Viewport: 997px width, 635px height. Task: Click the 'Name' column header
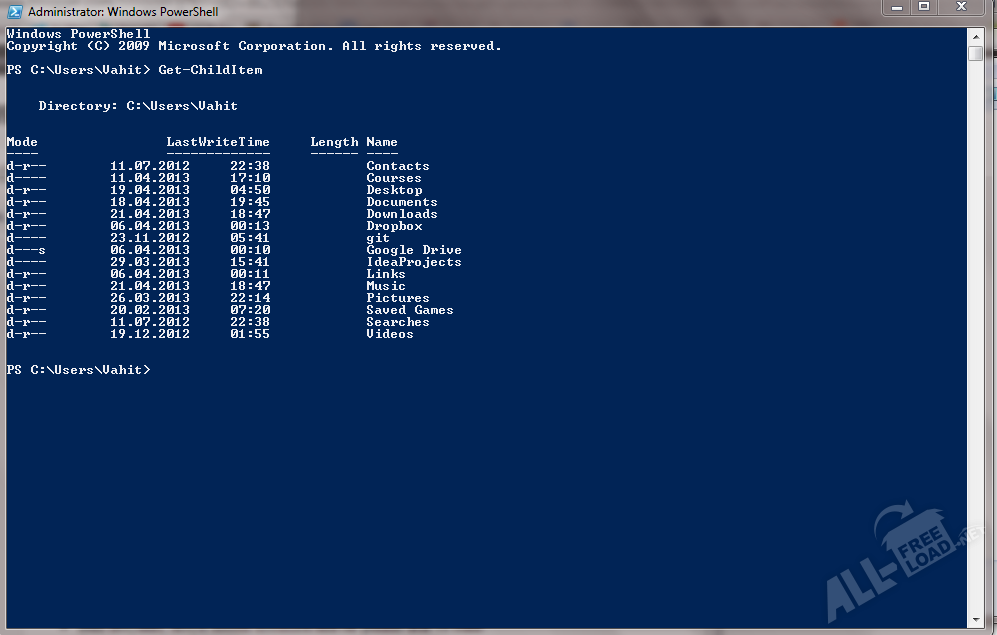click(381, 142)
